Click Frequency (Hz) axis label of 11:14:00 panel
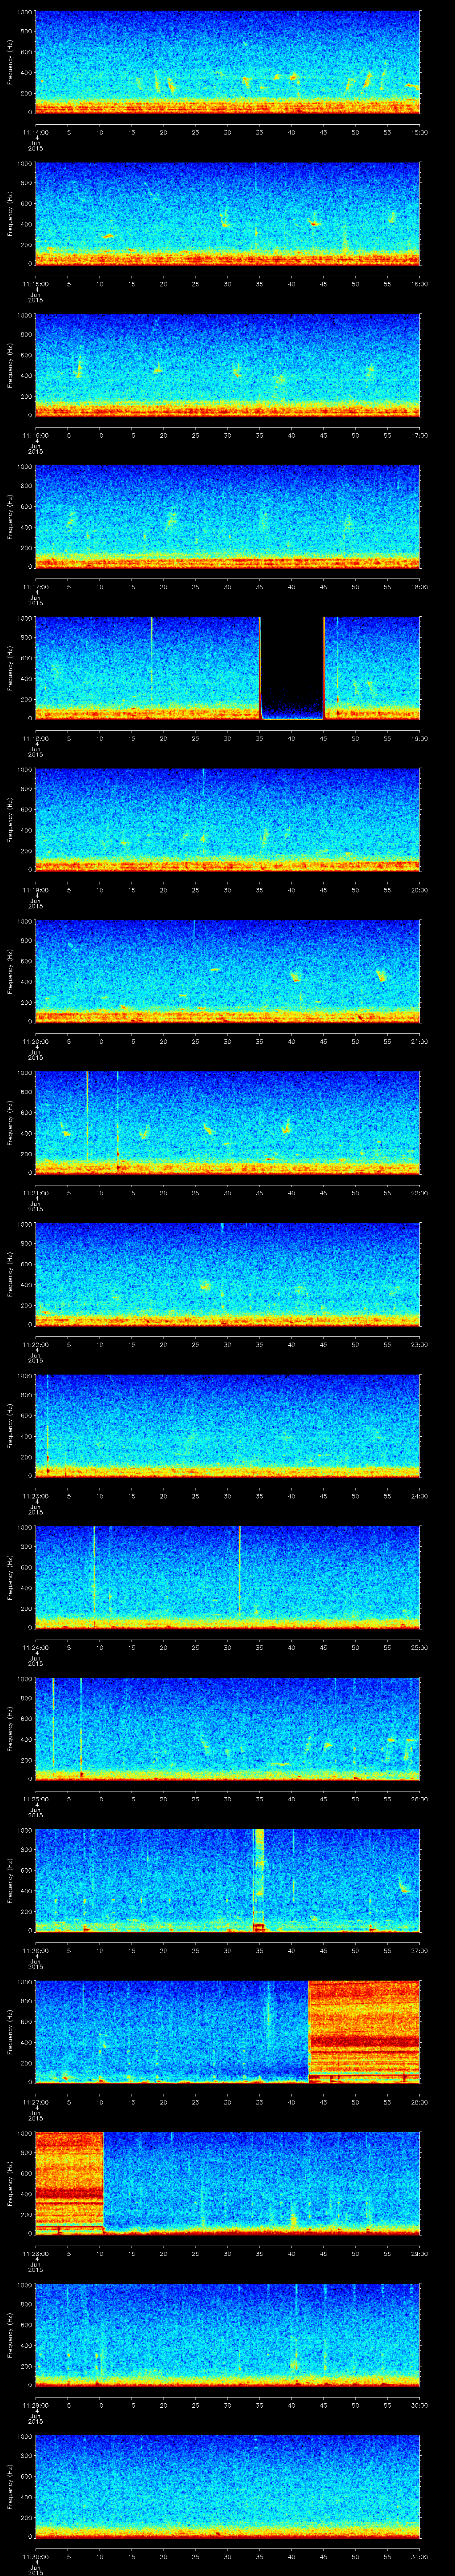 click(x=10, y=63)
